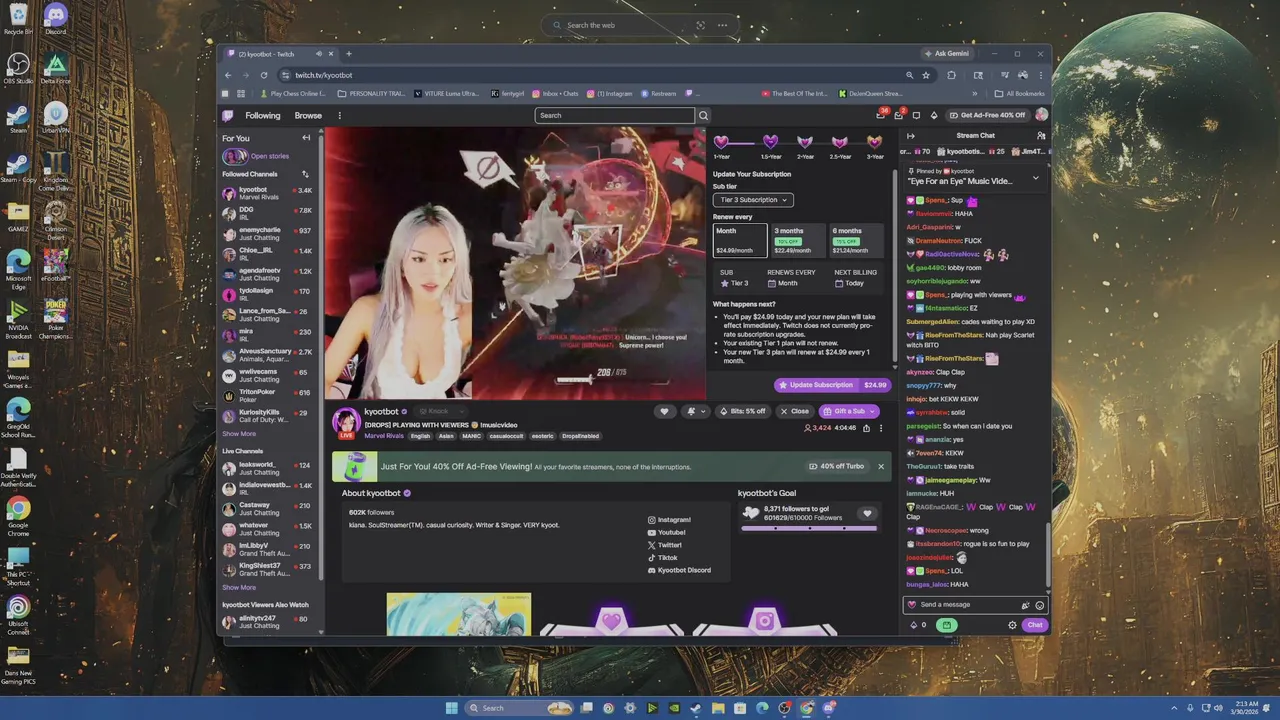1280x720 pixels.
Task: Open the All Bookmarks folder
Action: click(x=1019, y=94)
